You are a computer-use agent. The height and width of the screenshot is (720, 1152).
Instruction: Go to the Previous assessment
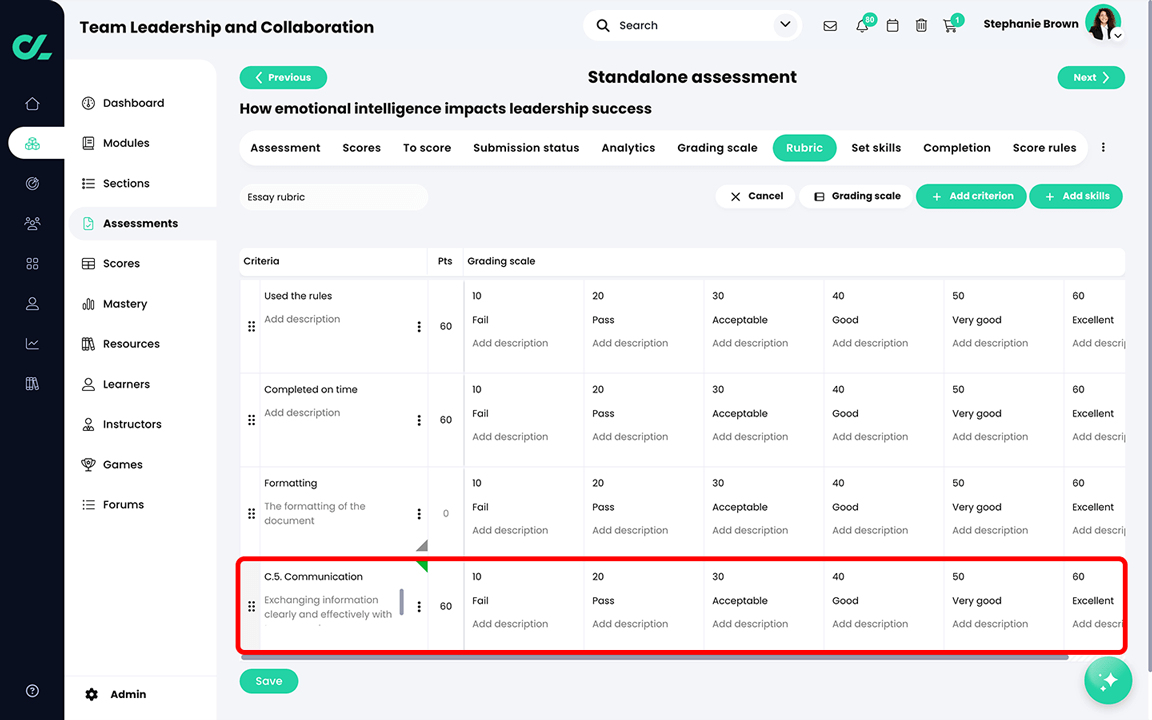(283, 77)
